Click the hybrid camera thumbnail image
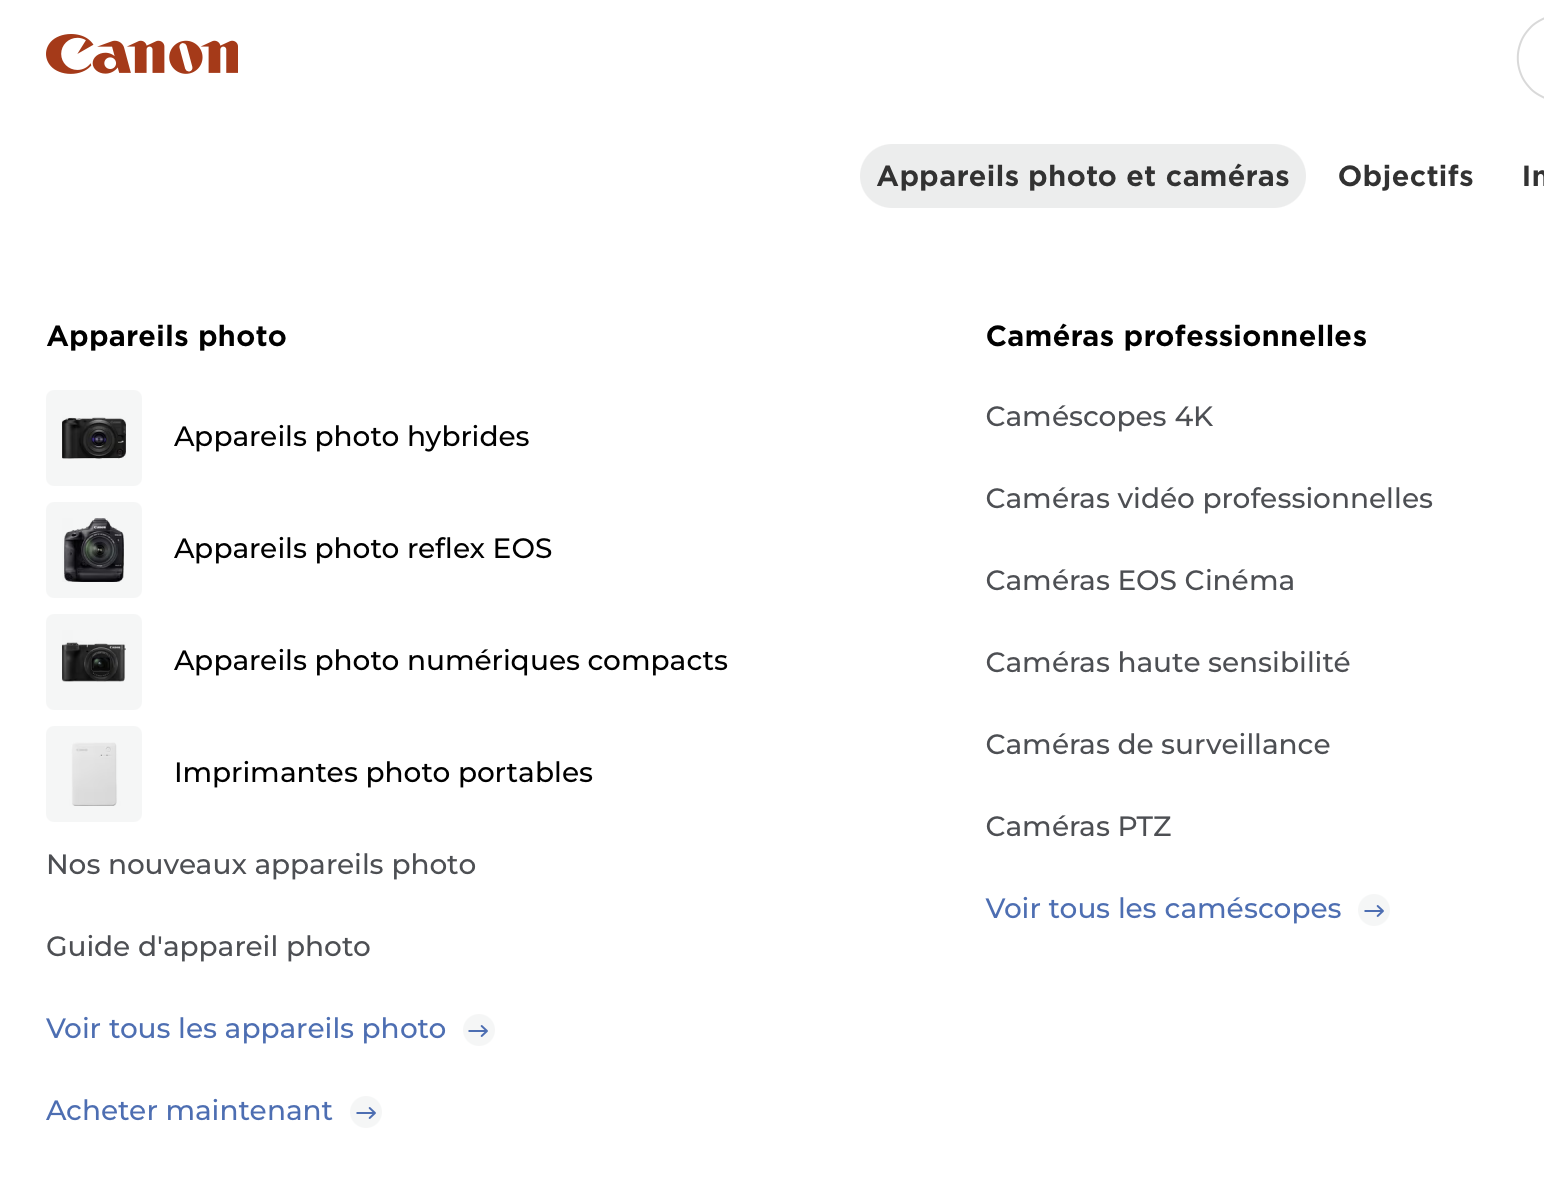The height and width of the screenshot is (1184, 1544). click(x=94, y=438)
